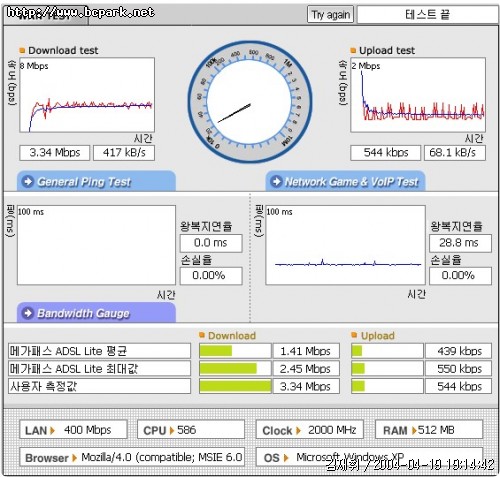Image resolution: width=500 pixels, height=477 pixels.
Task: Click the 메가패스 ADSL Lite 평균 row label
Action: [x=99, y=351]
